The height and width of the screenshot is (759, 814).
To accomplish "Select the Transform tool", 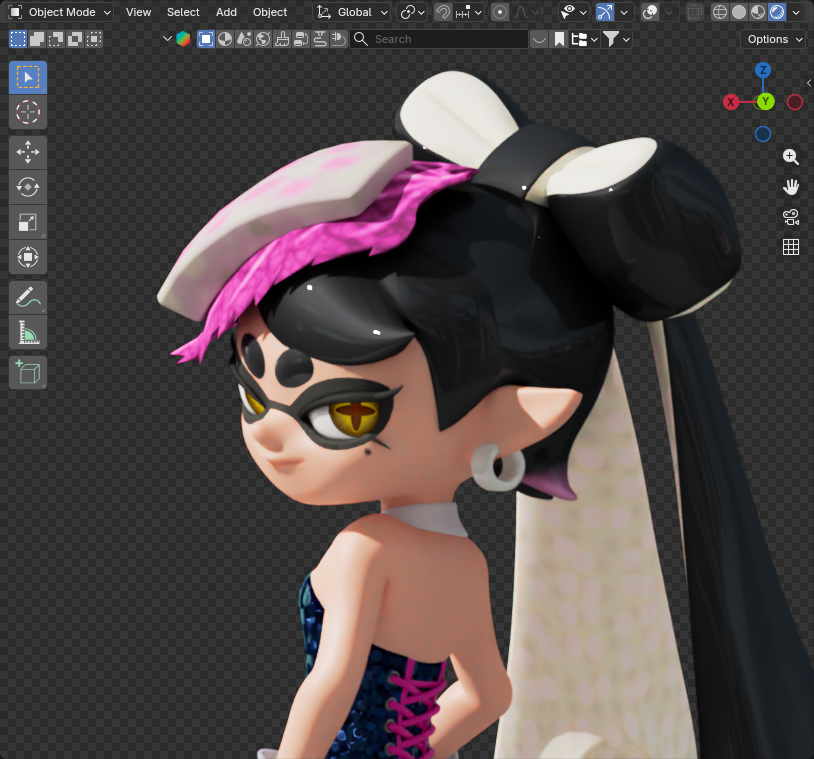I will pos(28,257).
